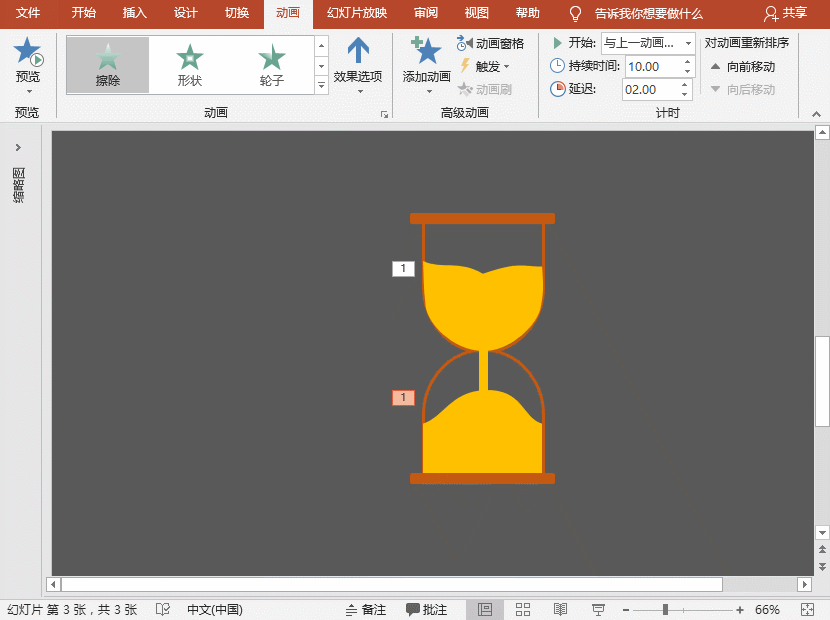Switch to the Home (开始) tab
Screen dimensions: 830x620
[x=84, y=13]
